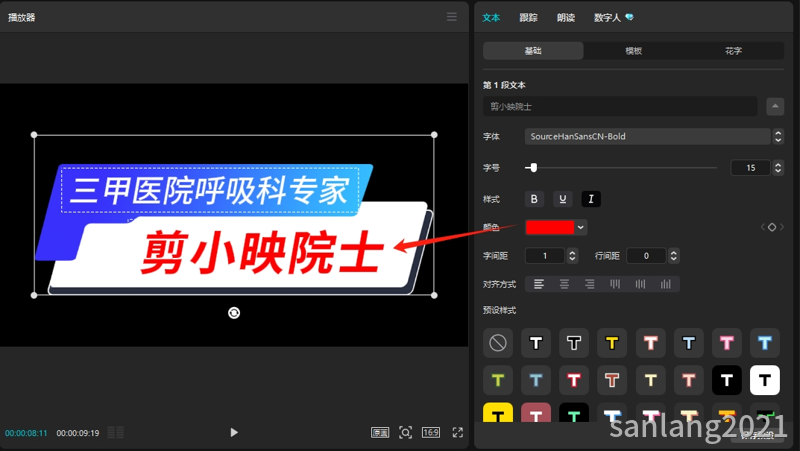Click the top-left corner handle of the text box
800x451 pixels.
[34, 135]
